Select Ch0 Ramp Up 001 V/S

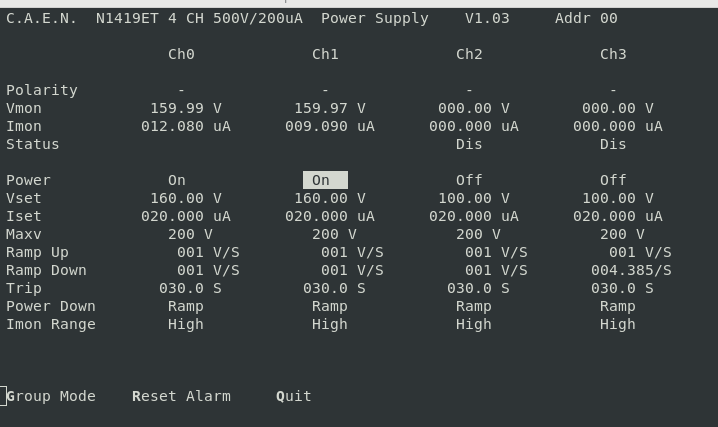(208, 252)
